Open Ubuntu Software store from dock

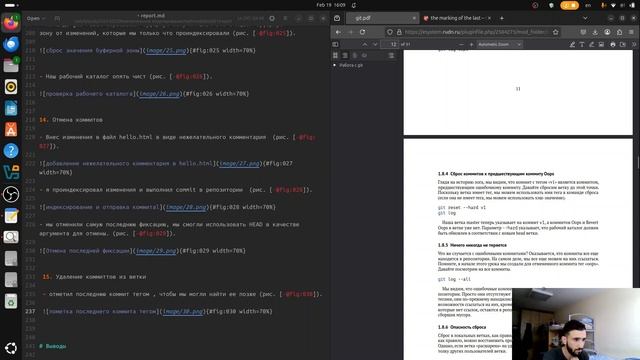click(11, 129)
